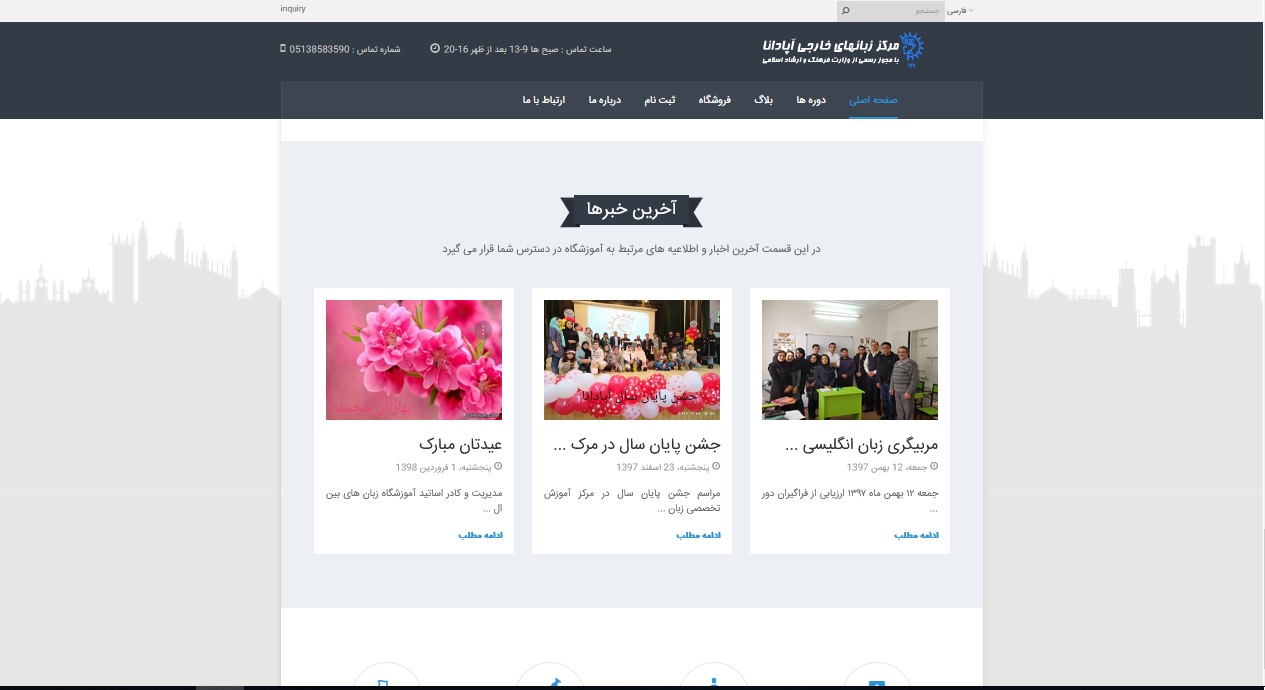Open the balloon party جشن پایان سال photo
Screen dimensions: 1265x690
632,360
